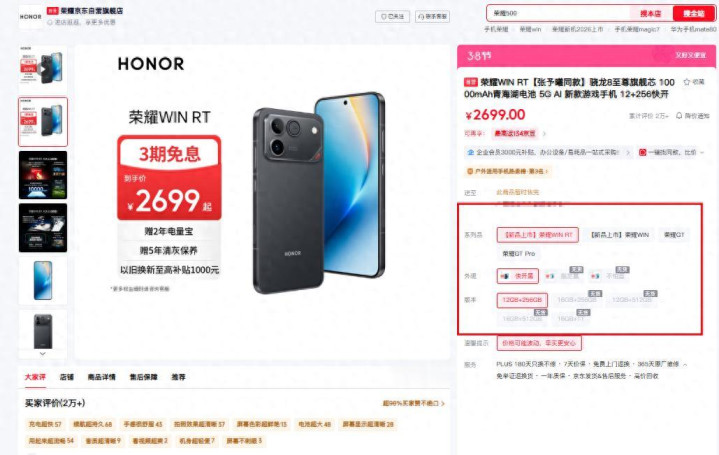Screen dimensions: 719x455
Task: Play the video thumbnail in gallery
Action: [43, 69]
